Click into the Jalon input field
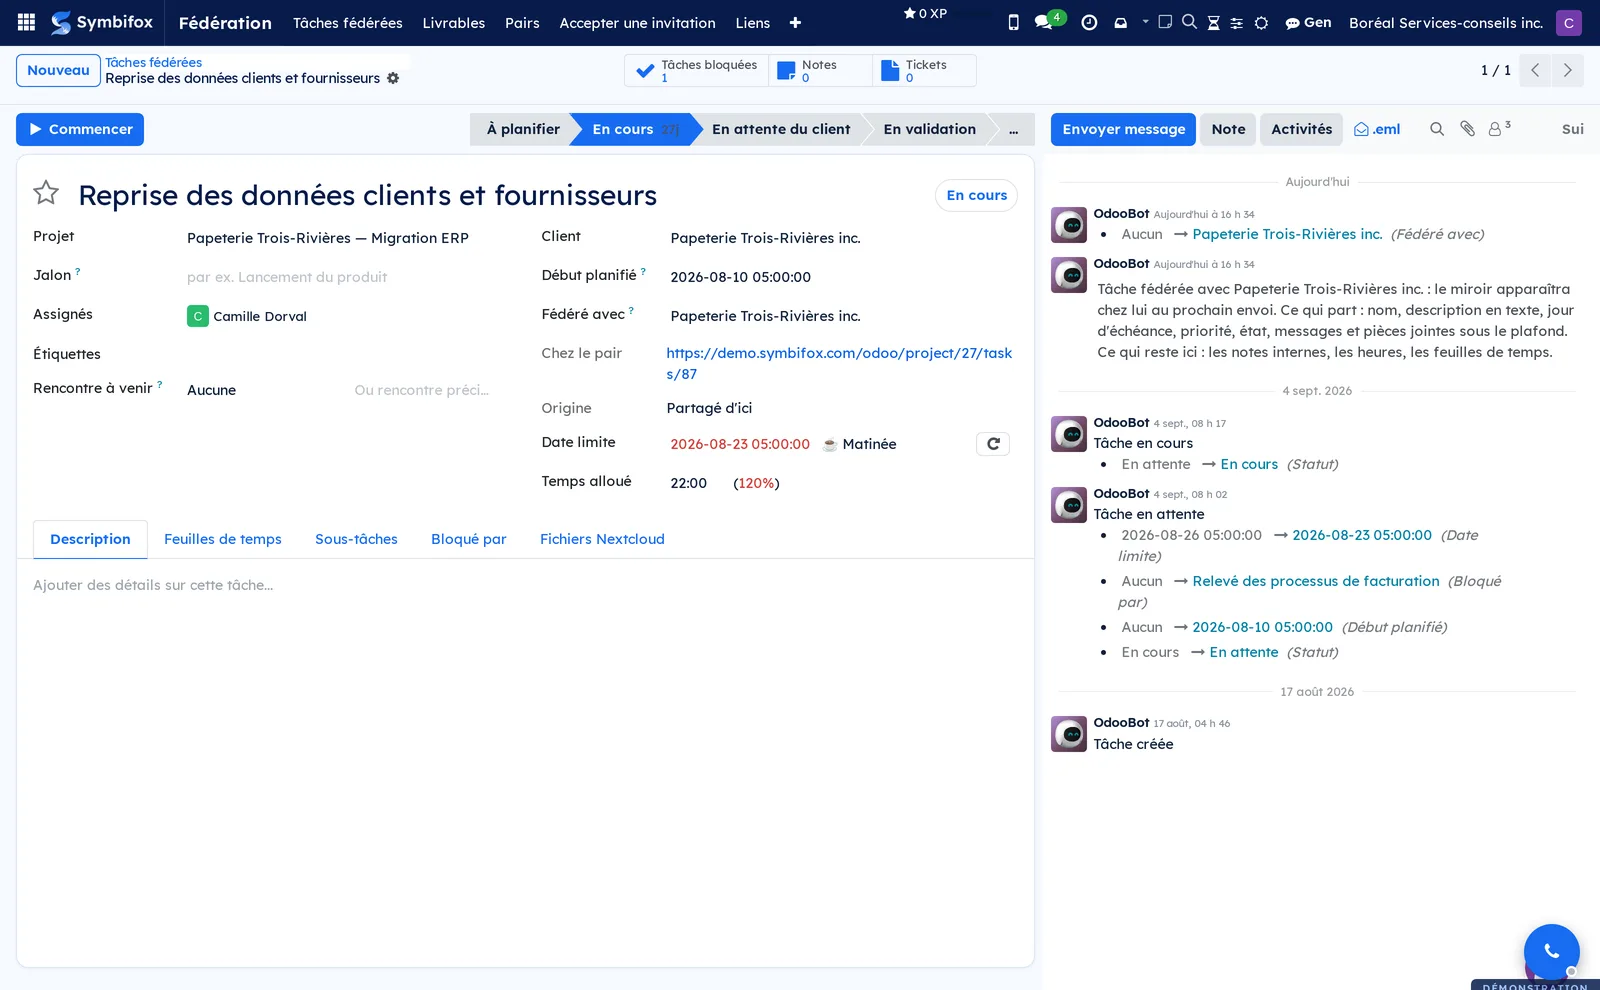Viewport: 1600px width, 990px height. (339, 277)
